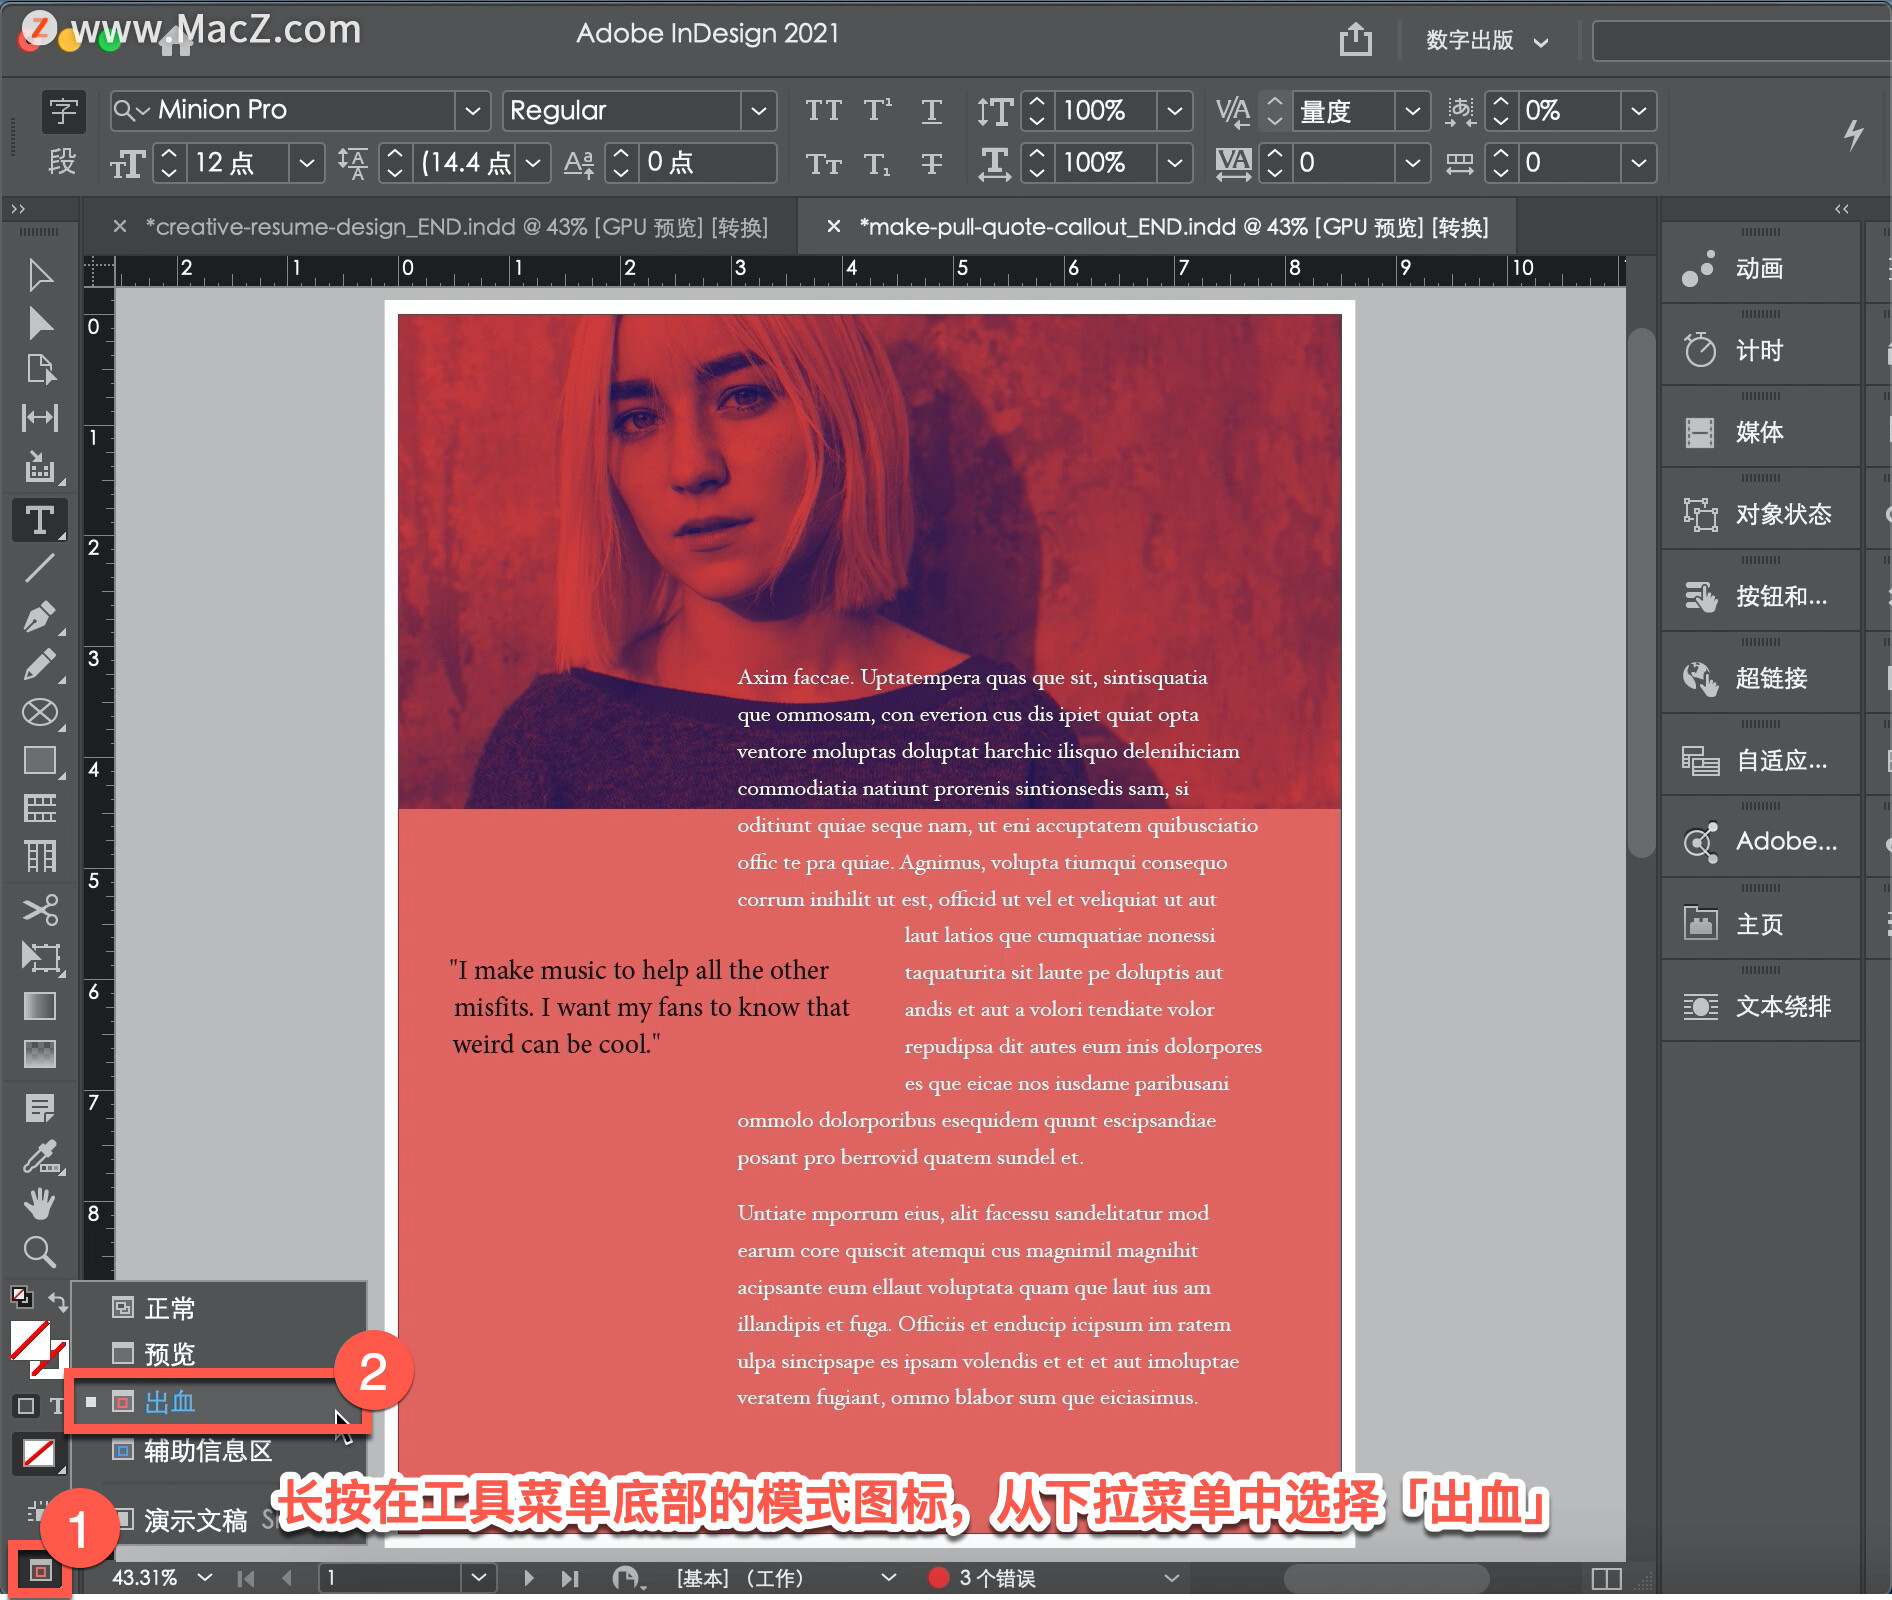The height and width of the screenshot is (1600, 1892).
Task: Click the baseline shift 0 点 field
Action: [708, 162]
